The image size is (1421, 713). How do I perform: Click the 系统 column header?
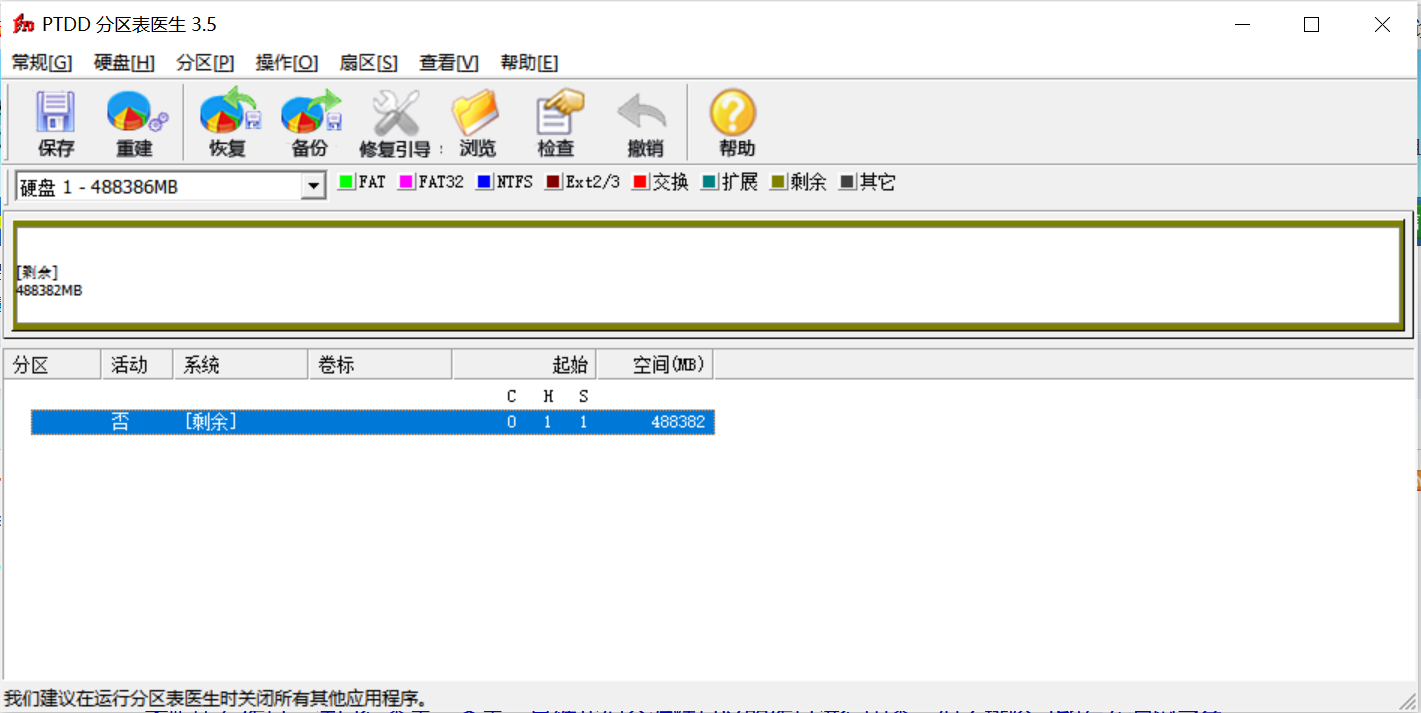tap(240, 365)
